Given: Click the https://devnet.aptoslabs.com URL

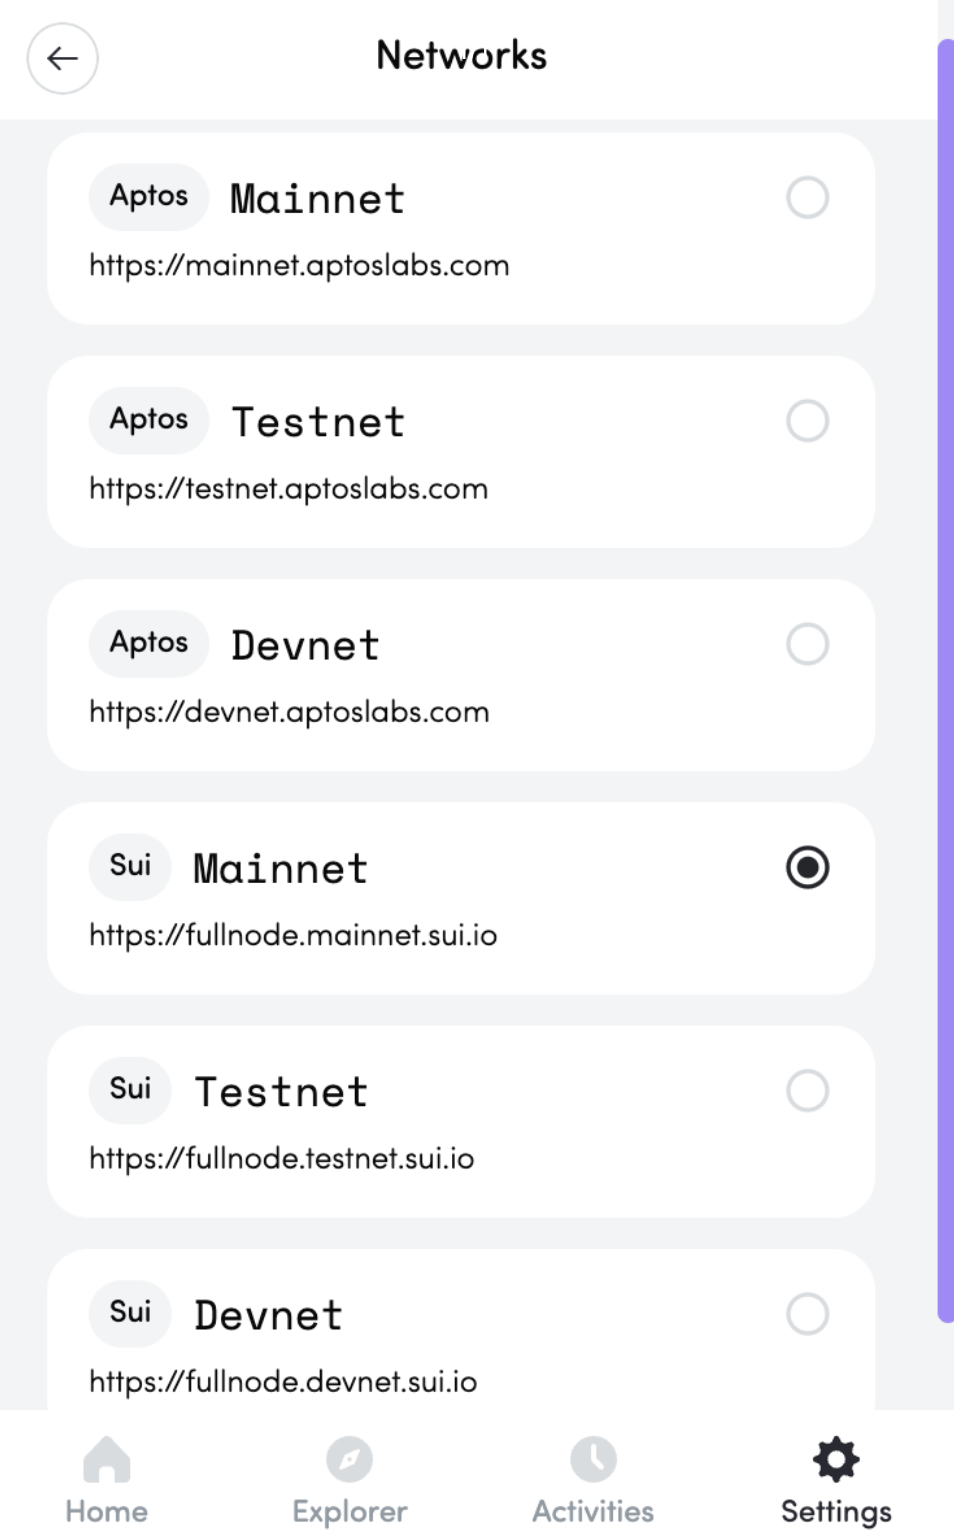Looking at the screenshot, I should pyautogui.click(x=289, y=712).
